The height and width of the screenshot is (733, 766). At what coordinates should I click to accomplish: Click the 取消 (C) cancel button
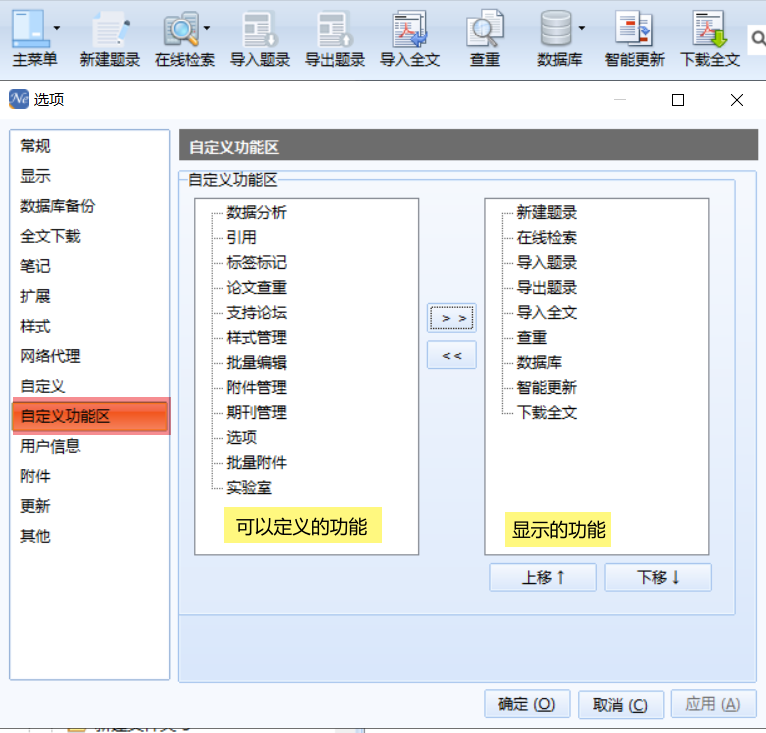[x=620, y=705]
